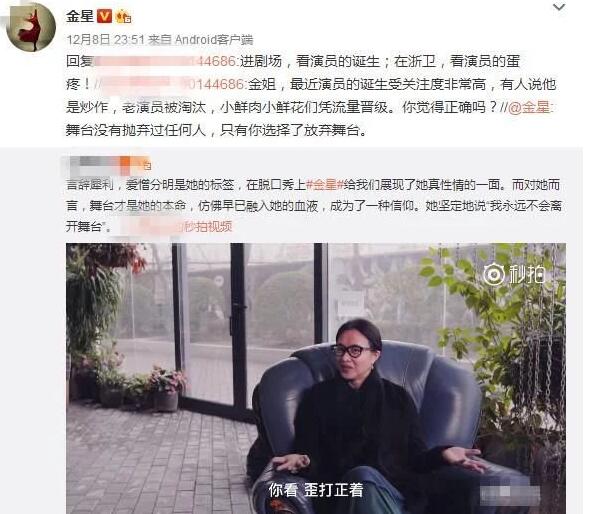Open the 12月8日 23:51 timestamp link
Image resolution: width=590 pixels, height=514 pixels.
[x=105, y=40]
